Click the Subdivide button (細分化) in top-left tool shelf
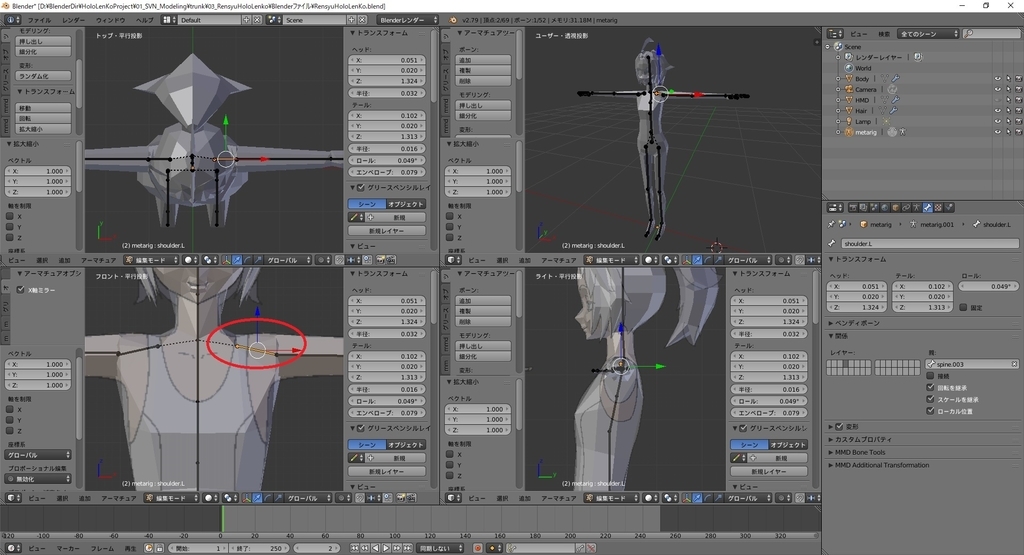 pyautogui.click(x=43, y=52)
